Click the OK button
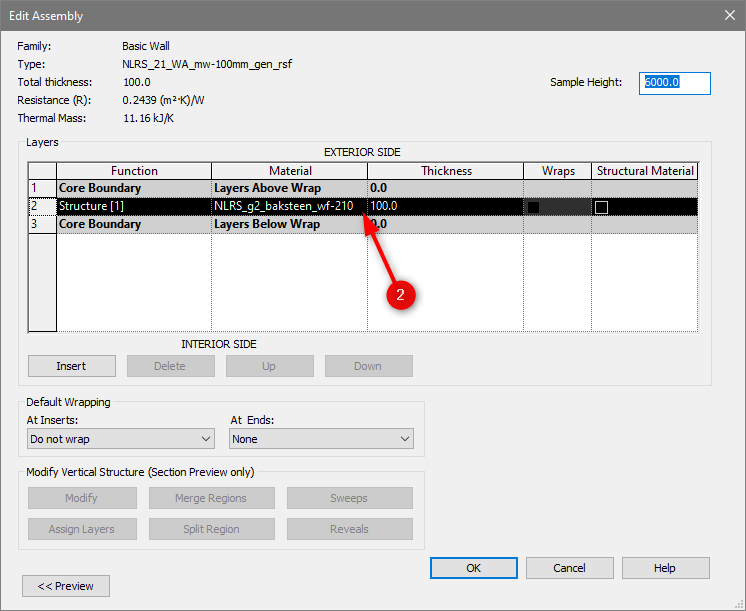 tap(473, 568)
